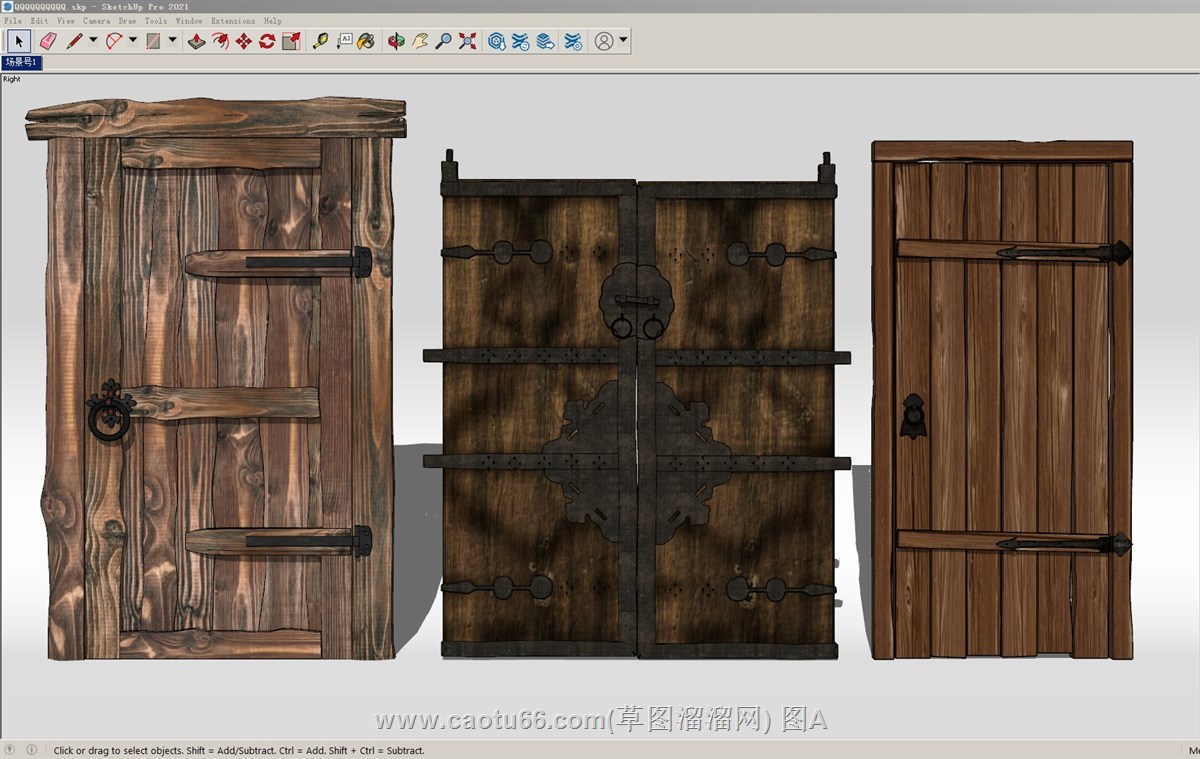Select the Move tool
Image resolution: width=1200 pixels, height=759 pixels.
pos(243,41)
